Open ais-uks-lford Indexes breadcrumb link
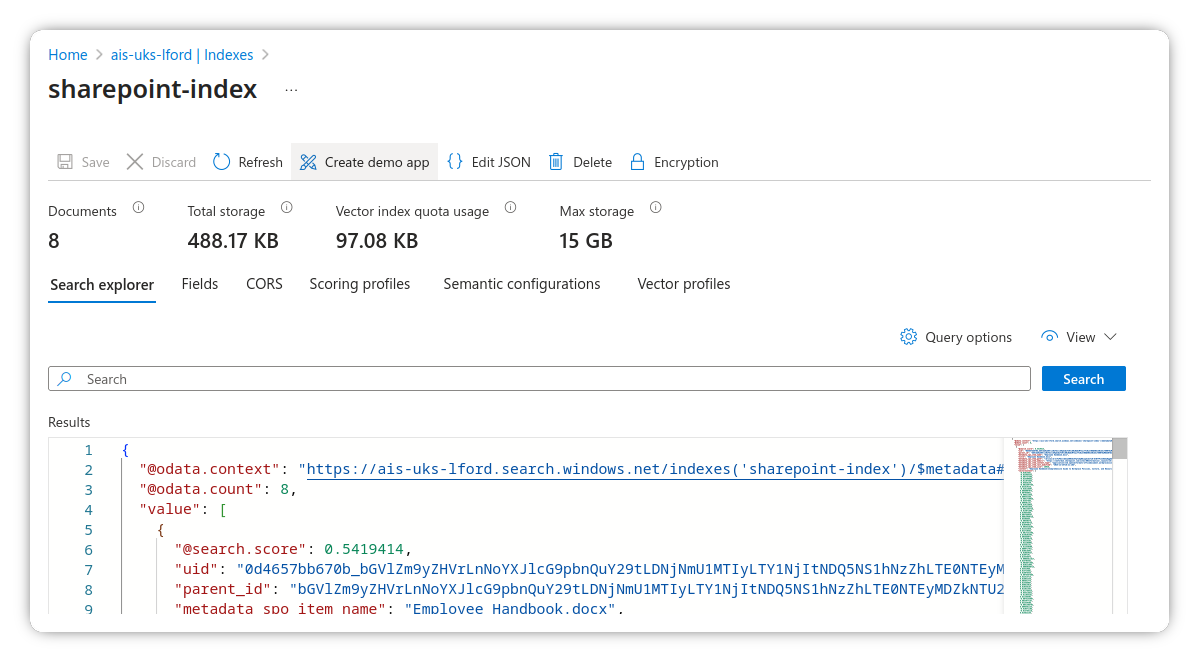Viewport: 1199px width, 662px height. (x=182, y=55)
